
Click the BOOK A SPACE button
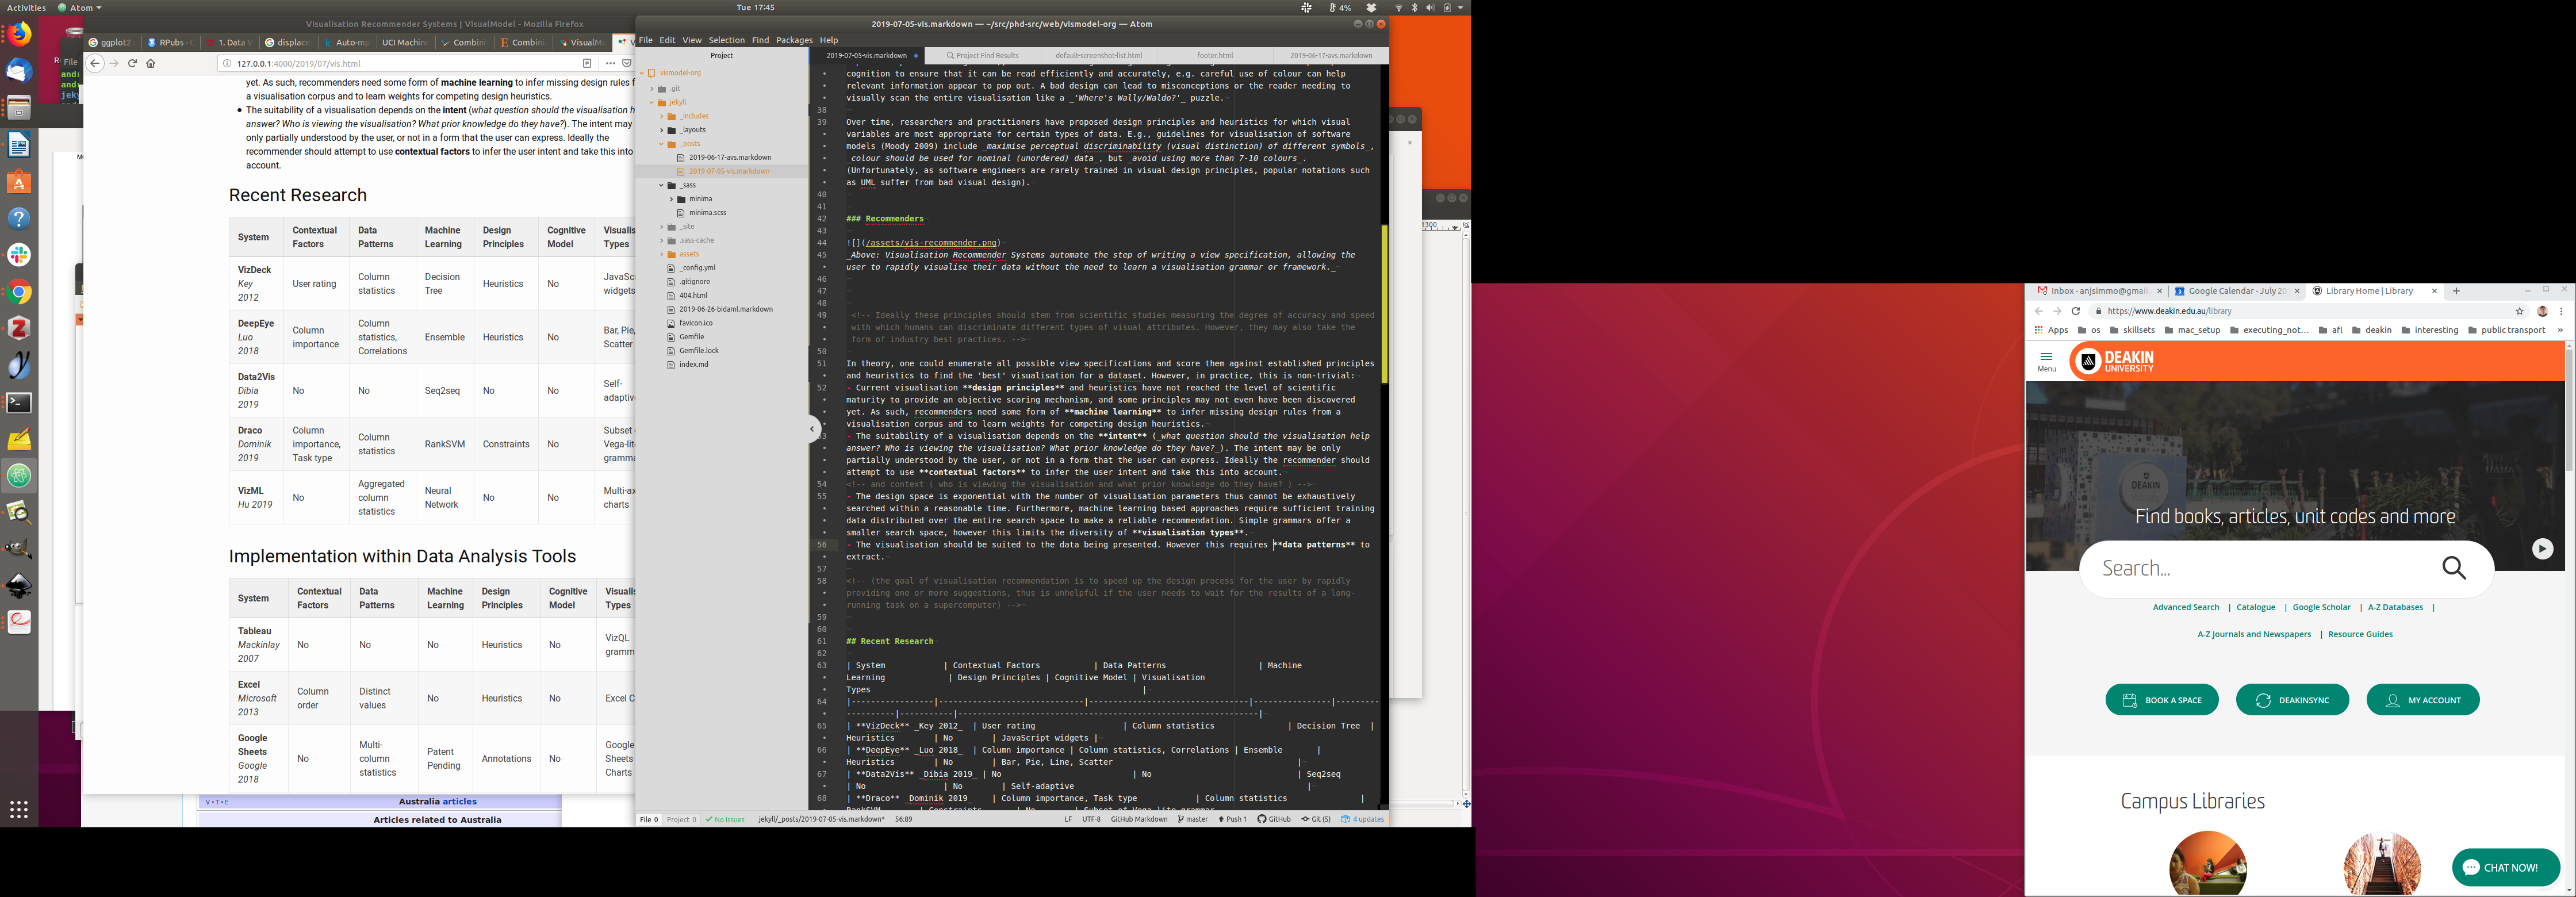(2162, 700)
